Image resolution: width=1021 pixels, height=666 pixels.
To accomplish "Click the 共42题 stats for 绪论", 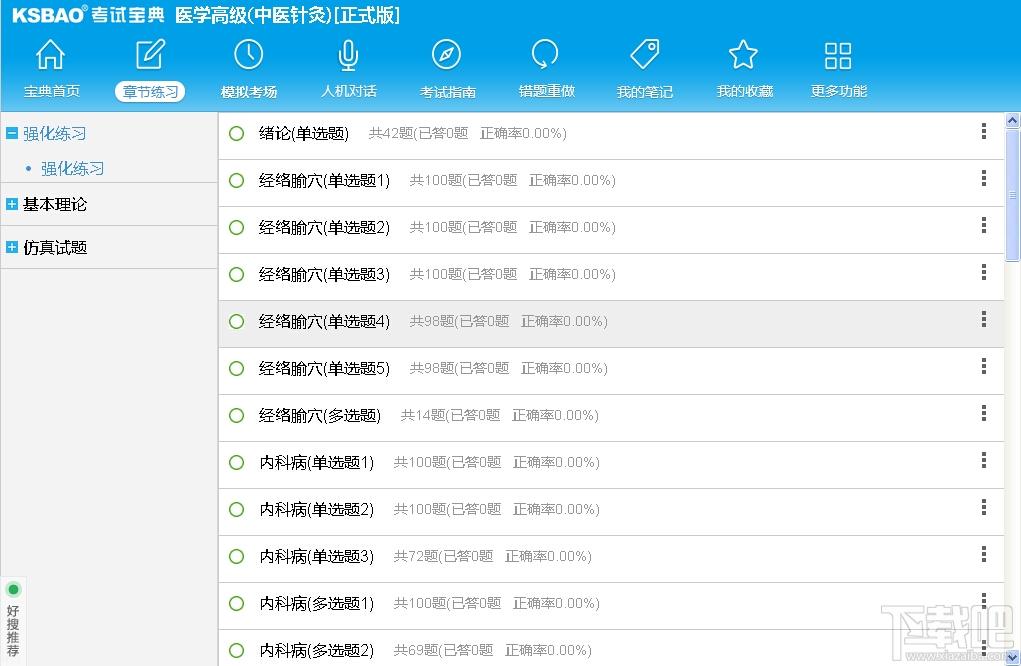I will point(468,133).
